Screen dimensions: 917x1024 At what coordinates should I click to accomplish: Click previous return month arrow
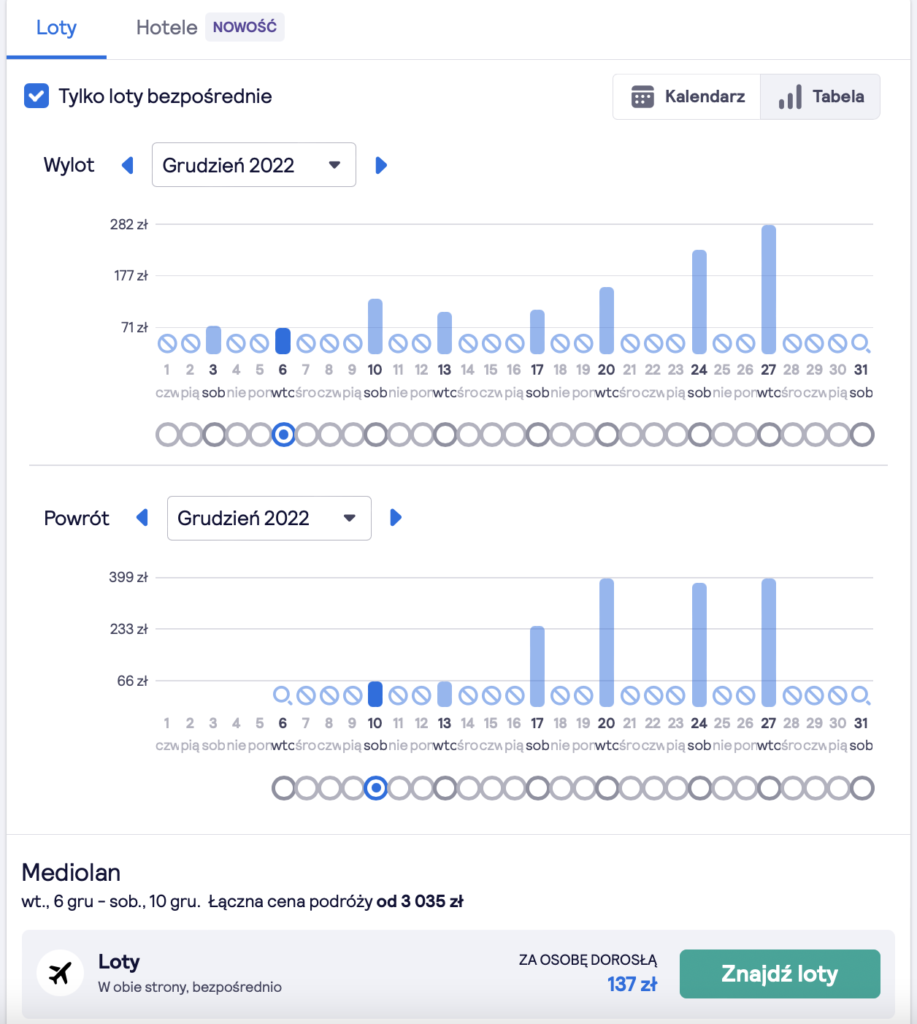coord(142,518)
